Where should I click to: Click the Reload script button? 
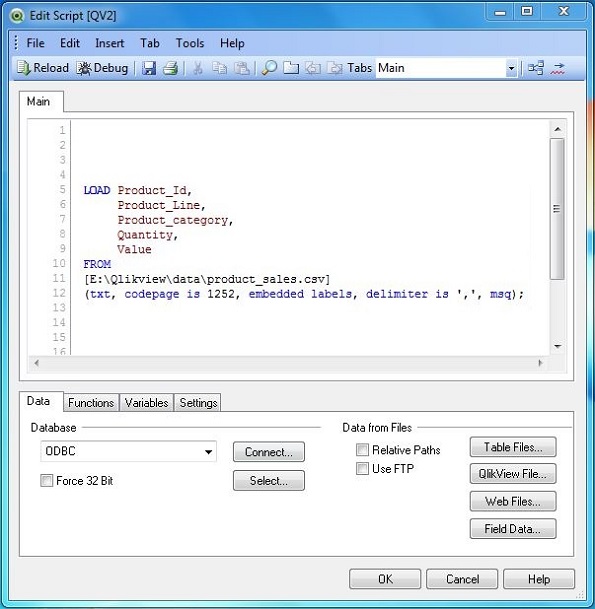pyautogui.click(x=43, y=68)
